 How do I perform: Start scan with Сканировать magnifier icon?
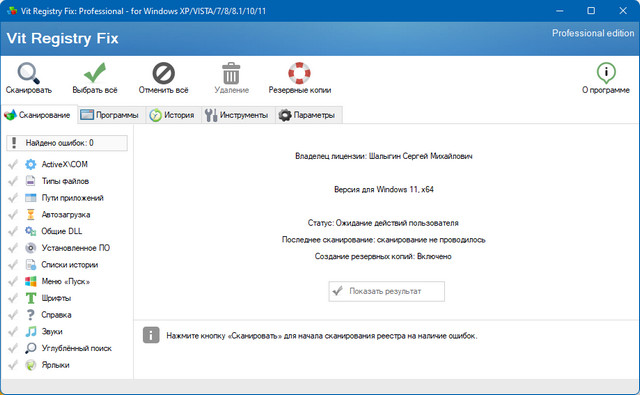coord(28,73)
